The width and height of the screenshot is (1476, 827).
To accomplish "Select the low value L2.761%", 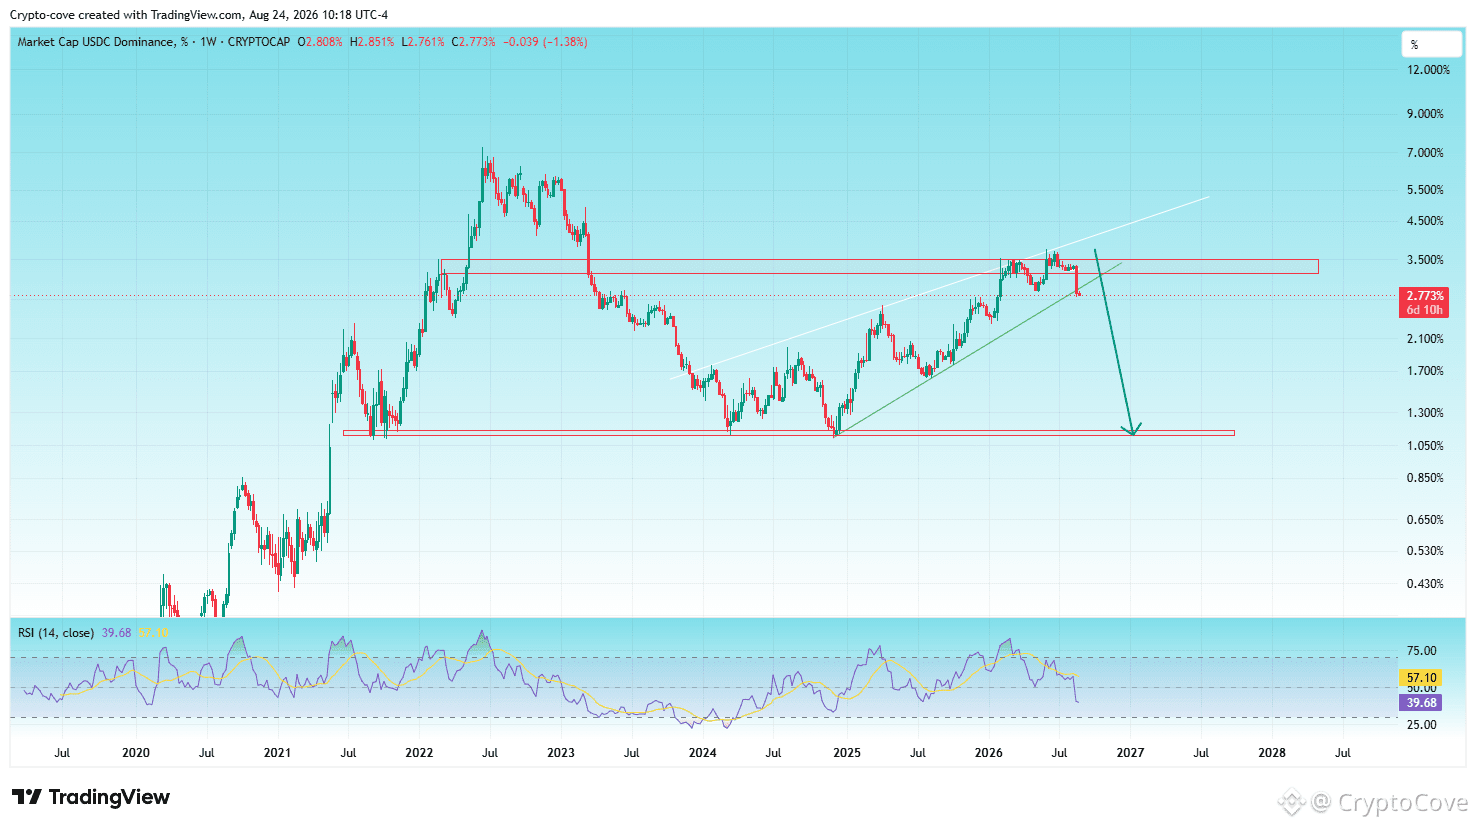I will [423, 42].
